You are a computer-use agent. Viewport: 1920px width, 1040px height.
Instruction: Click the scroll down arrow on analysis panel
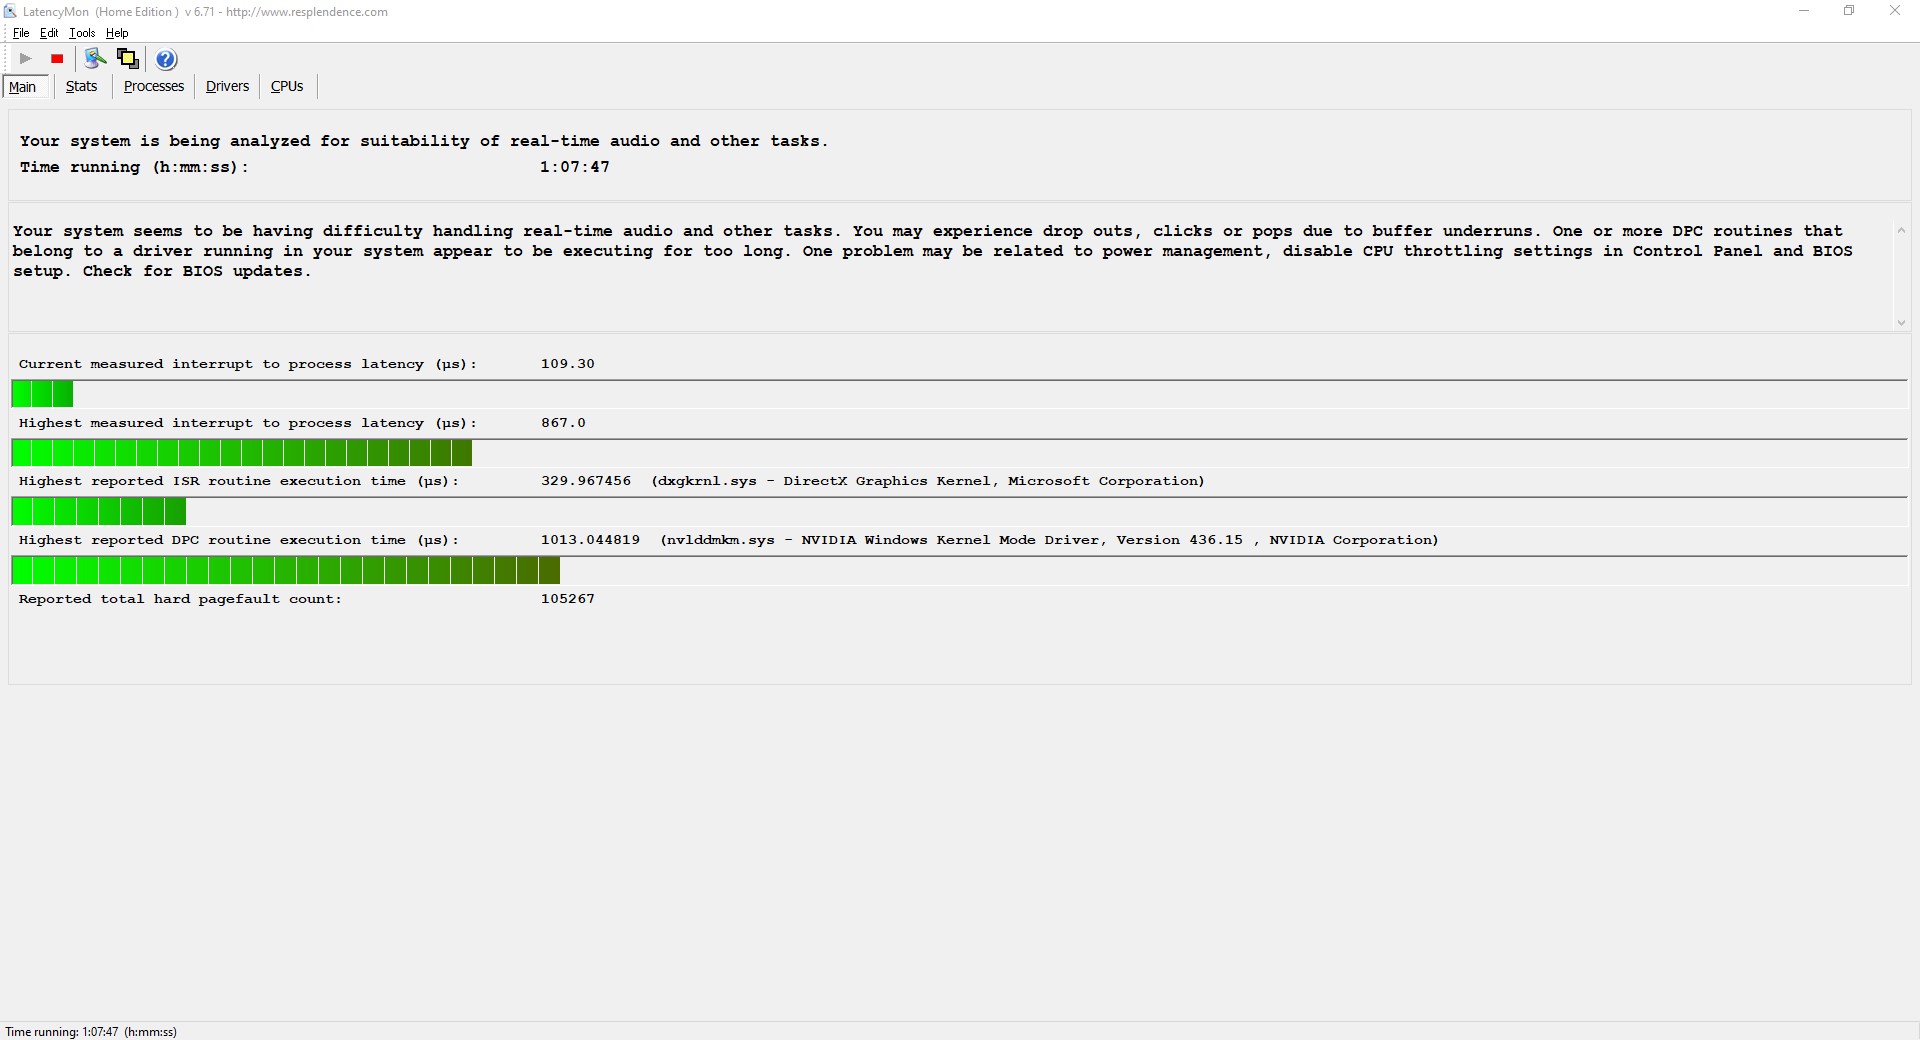click(x=1901, y=322)
